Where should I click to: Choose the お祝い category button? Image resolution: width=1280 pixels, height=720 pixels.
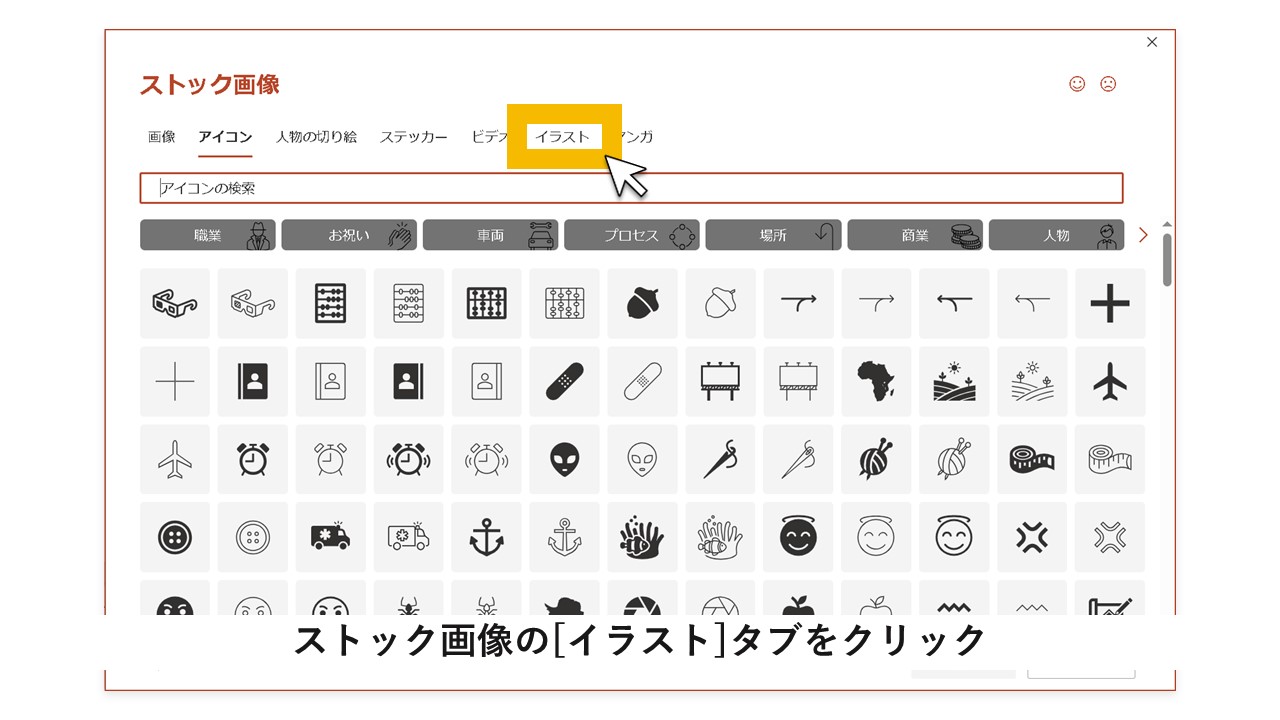click(348, 234)
